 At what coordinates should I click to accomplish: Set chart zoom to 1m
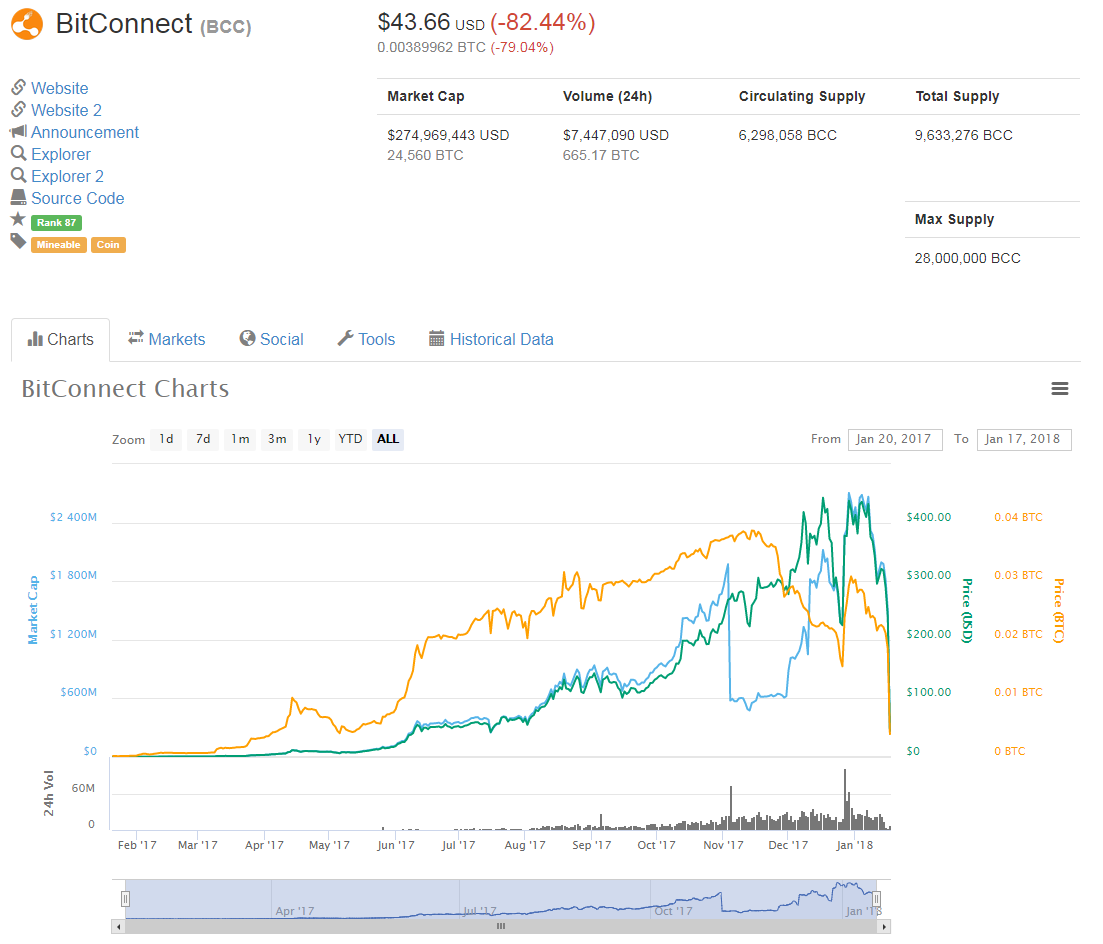(241, 439)
